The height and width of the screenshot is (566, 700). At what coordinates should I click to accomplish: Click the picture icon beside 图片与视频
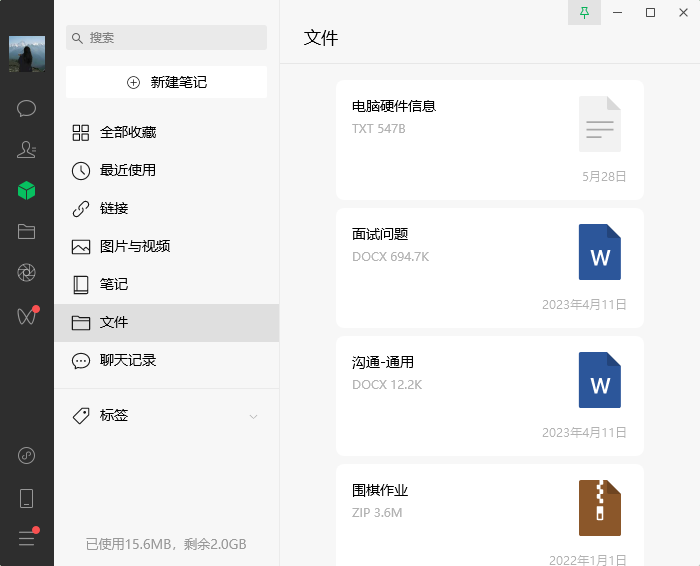[x=81, y=247]
